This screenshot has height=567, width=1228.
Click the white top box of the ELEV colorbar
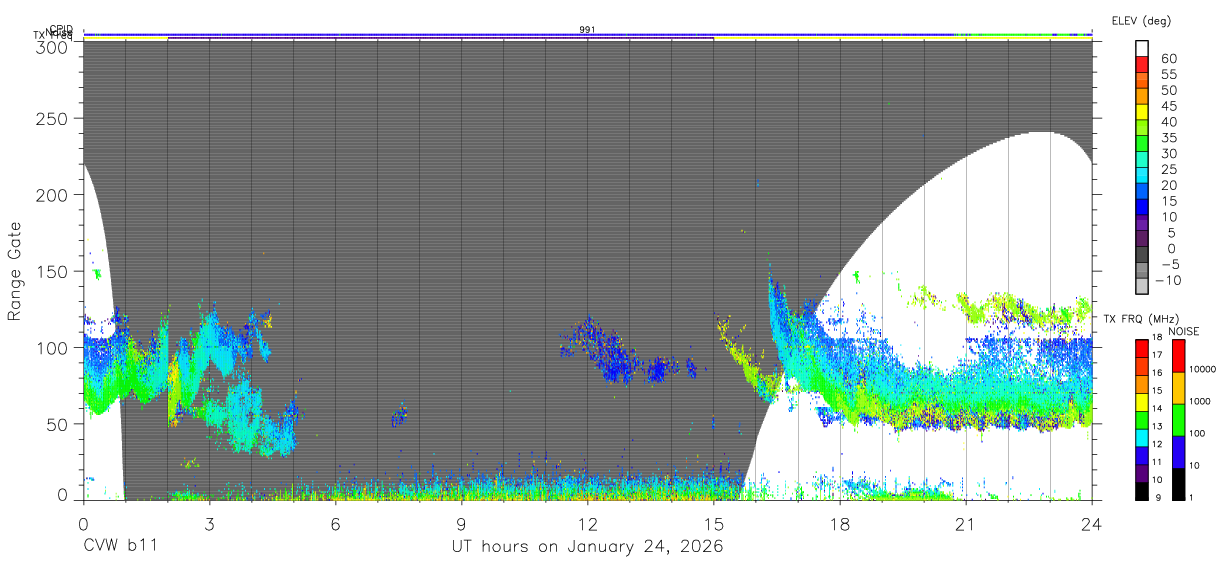[x=1143, y=49]
